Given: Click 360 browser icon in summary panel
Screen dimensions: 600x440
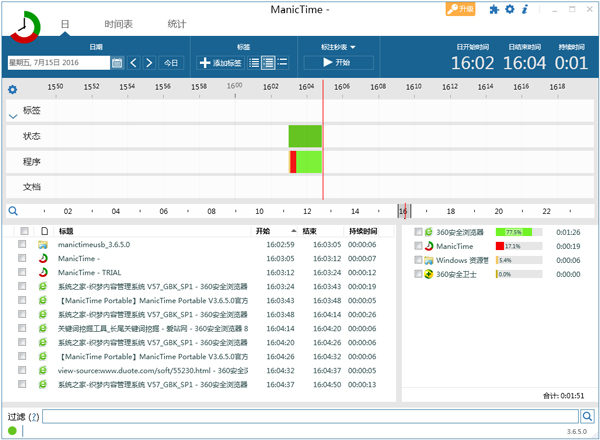Looking at the screenshot, I should click(429, 232).
